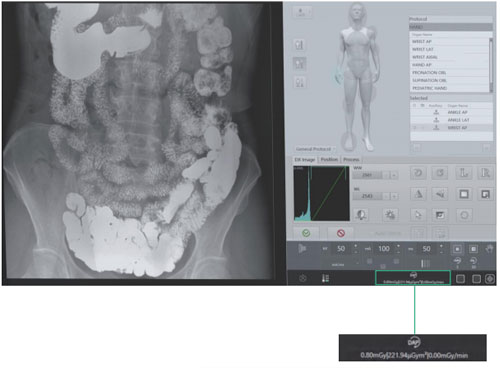This screenshot has width=500, height=368.
Task: Add the L side marker
Action: click(x=464, y=173)
